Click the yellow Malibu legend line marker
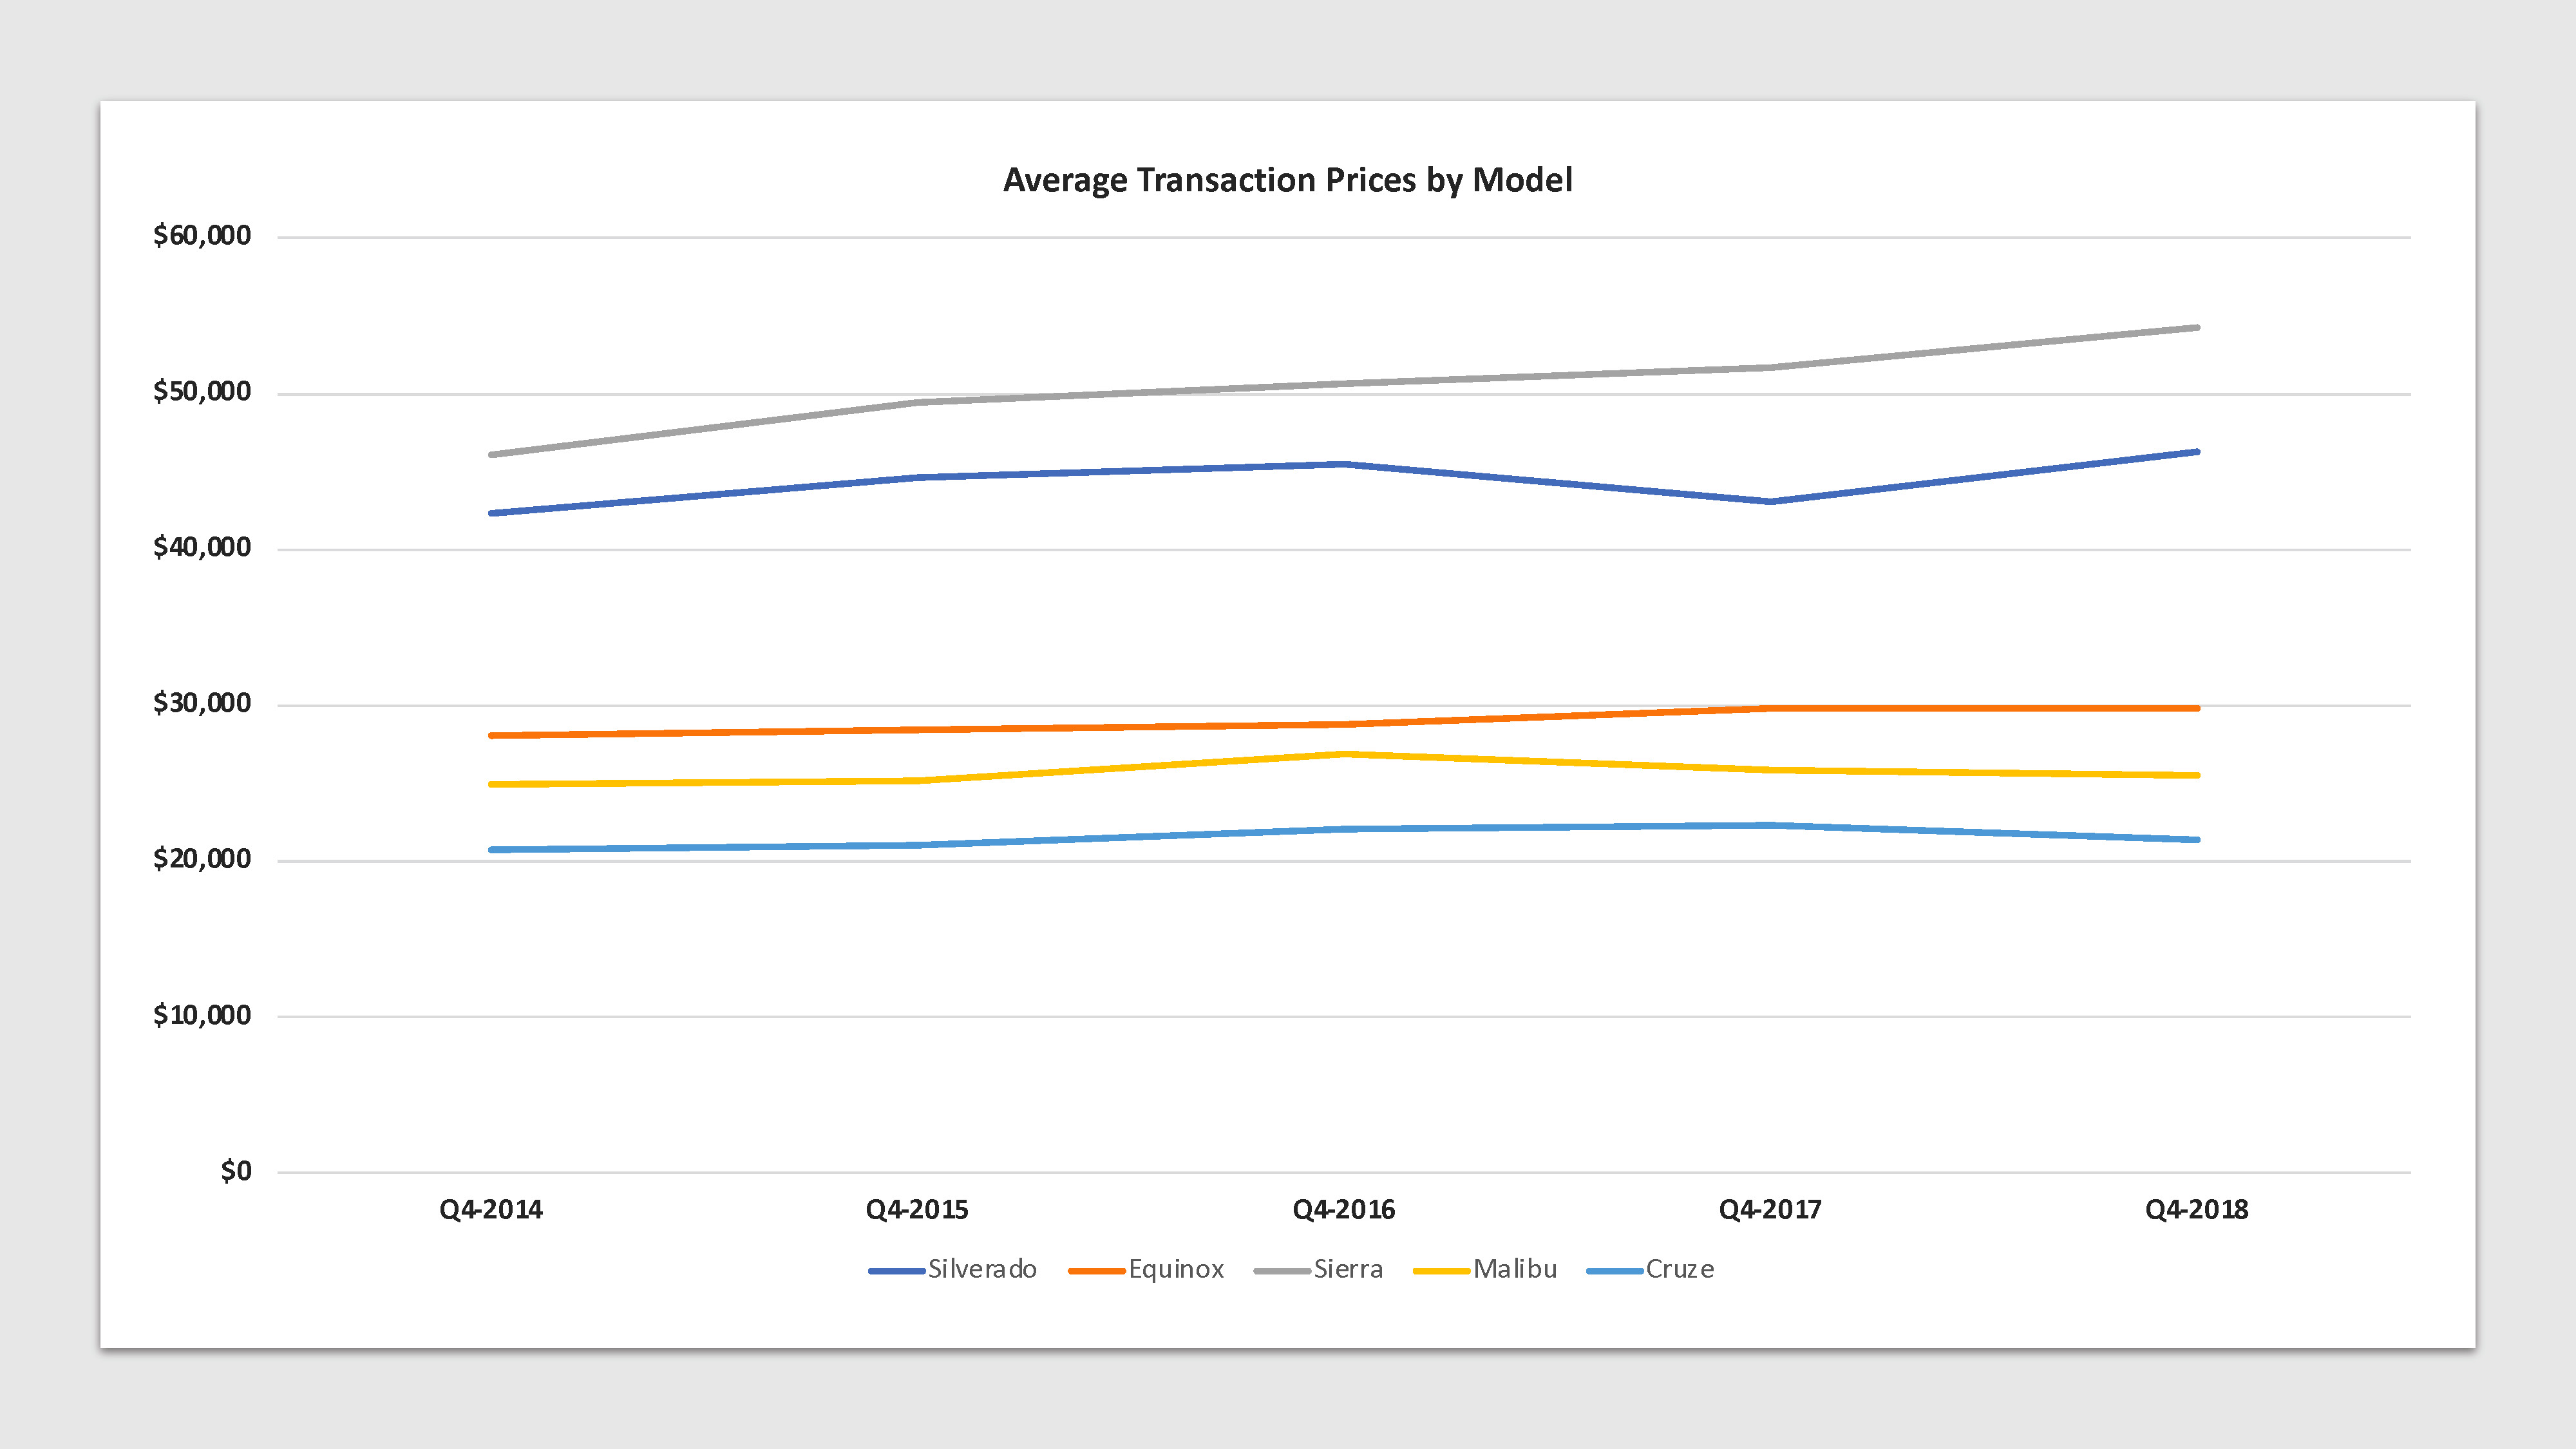The image size is (2576, 1449). (x=1441, y=1271)
